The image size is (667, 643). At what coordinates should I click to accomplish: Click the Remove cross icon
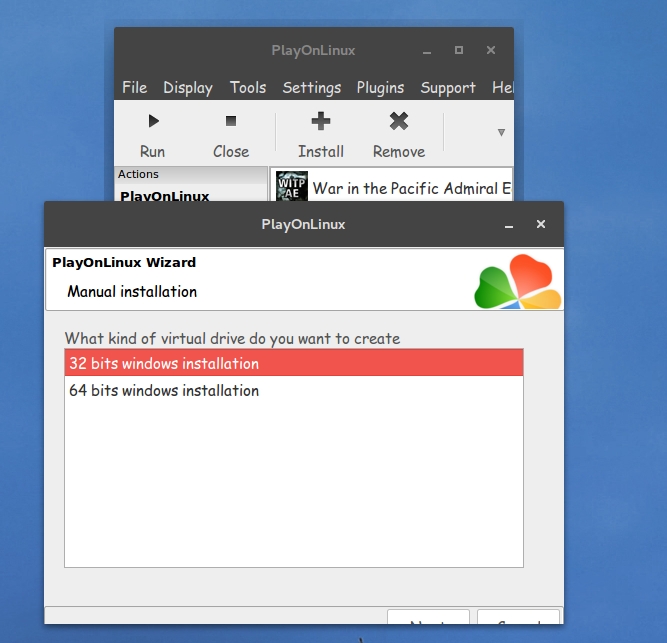point(399,121)
